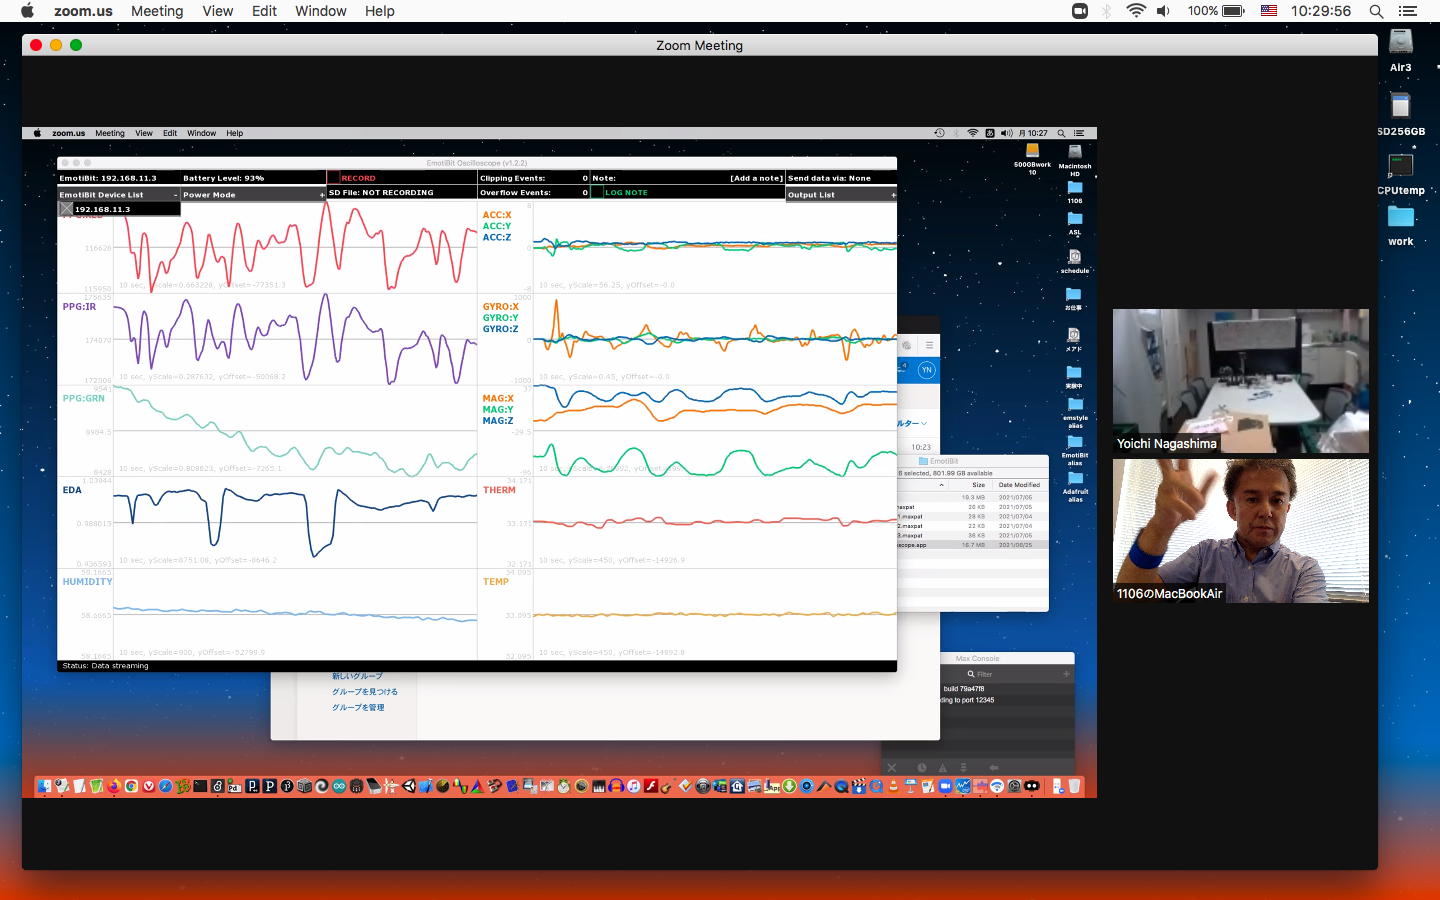This screenshot has width=1440, height=900.
Task: Expand the Output List menu
Action: (x=893, y=195)
